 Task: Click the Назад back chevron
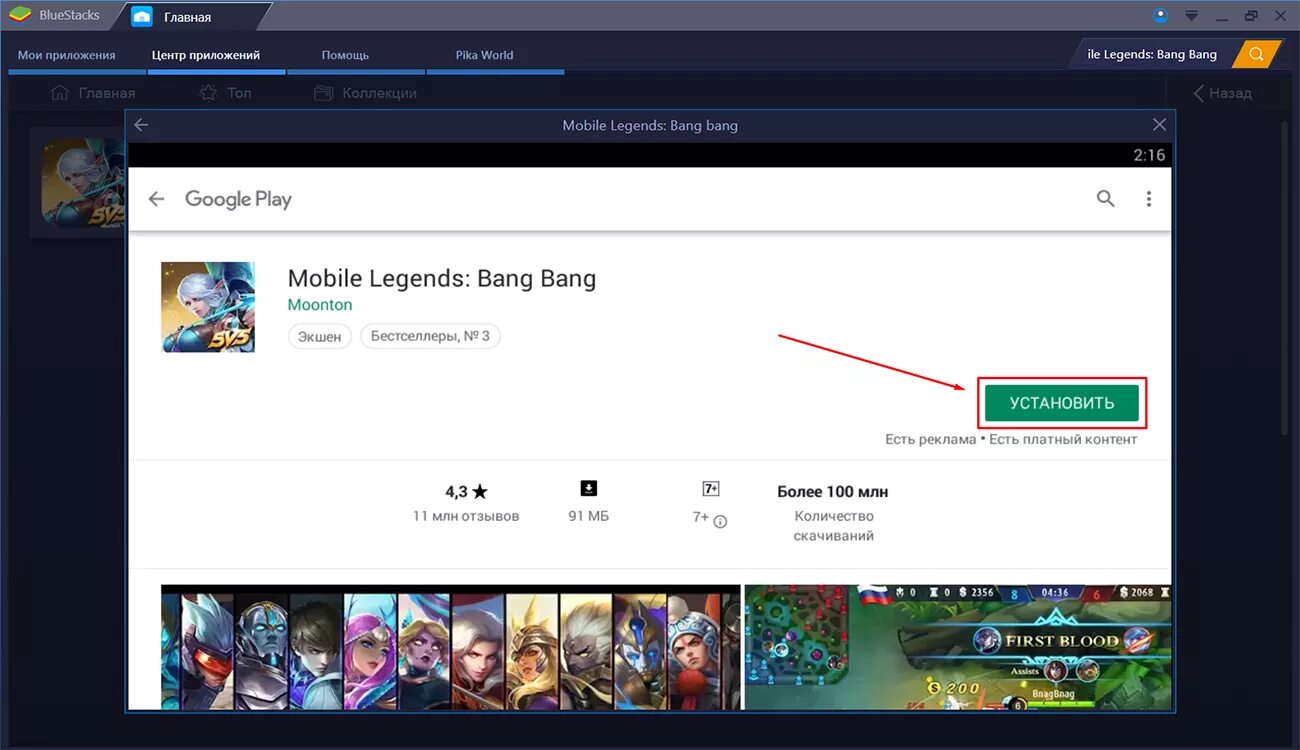1199,92
